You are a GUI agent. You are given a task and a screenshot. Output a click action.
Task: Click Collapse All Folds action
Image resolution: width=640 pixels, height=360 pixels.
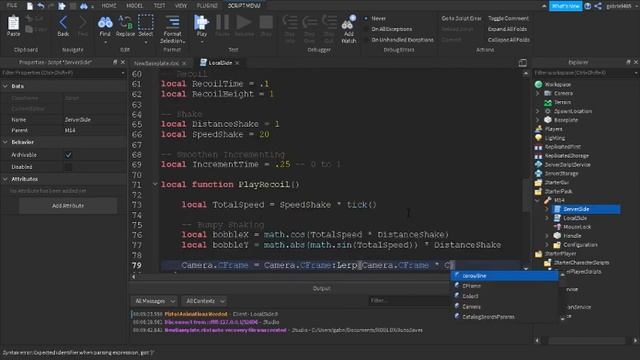pos(509,40)
